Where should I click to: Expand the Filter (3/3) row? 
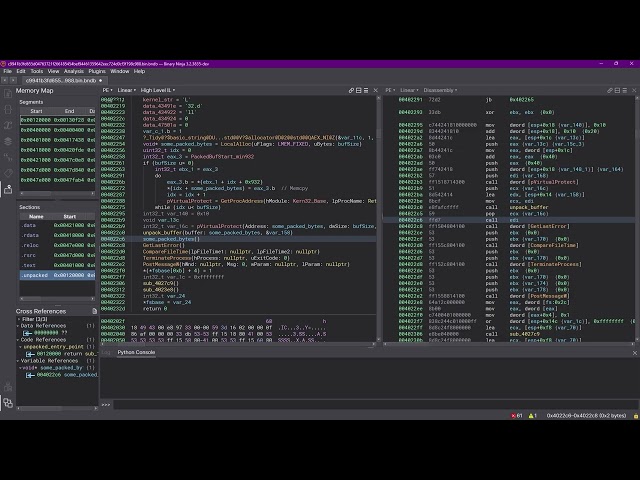19,319
